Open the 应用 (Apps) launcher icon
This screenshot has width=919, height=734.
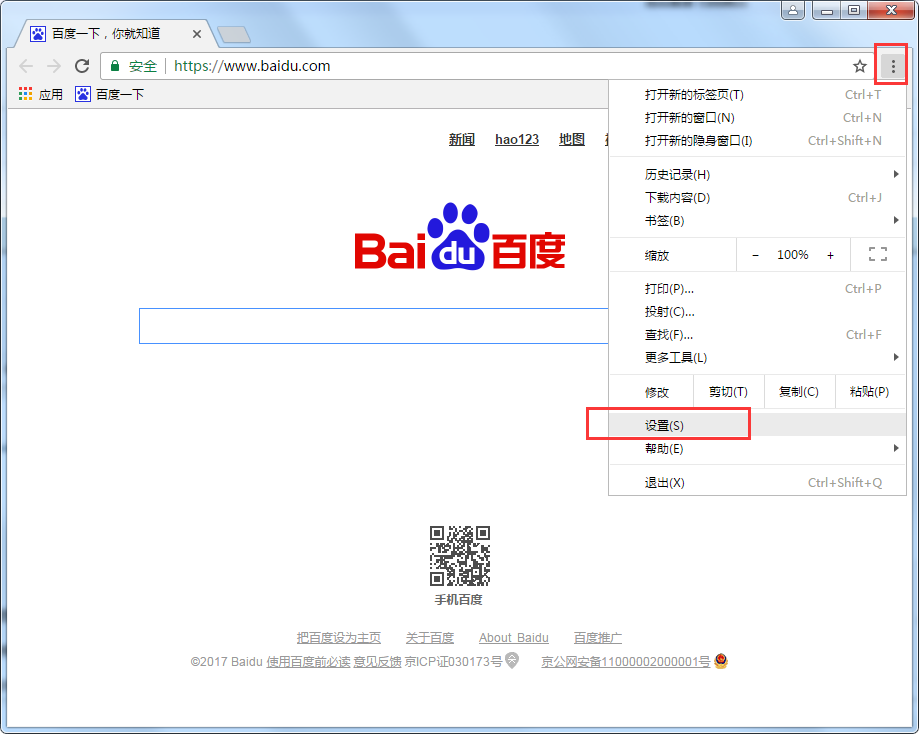[x=24, y=94]
